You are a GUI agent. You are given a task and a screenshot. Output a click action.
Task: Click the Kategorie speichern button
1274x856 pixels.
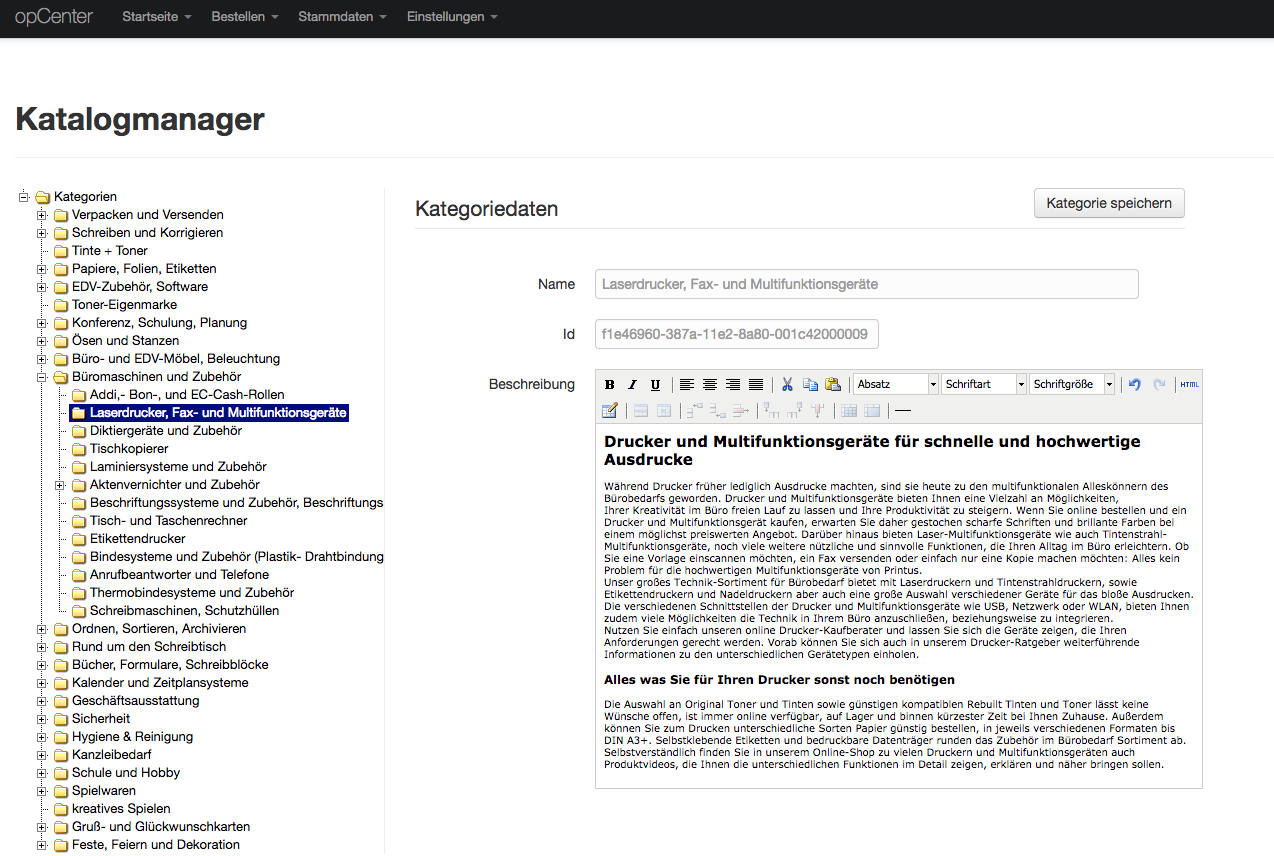pyautogui.click(x=1108, y=202)
